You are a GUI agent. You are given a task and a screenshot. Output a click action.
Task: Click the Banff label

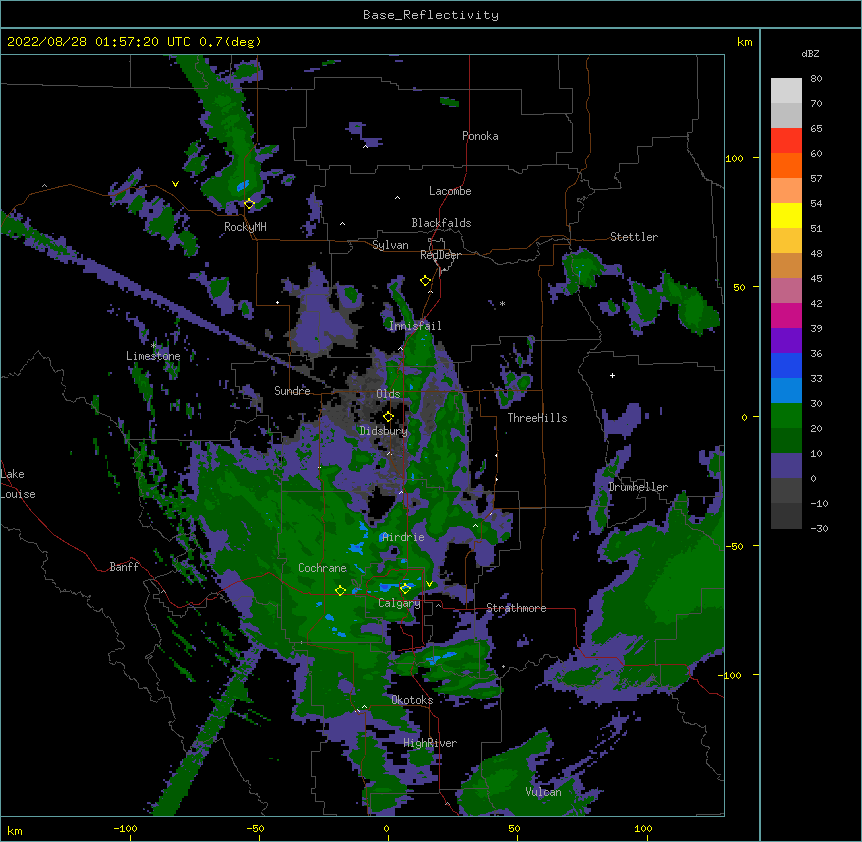124,567
